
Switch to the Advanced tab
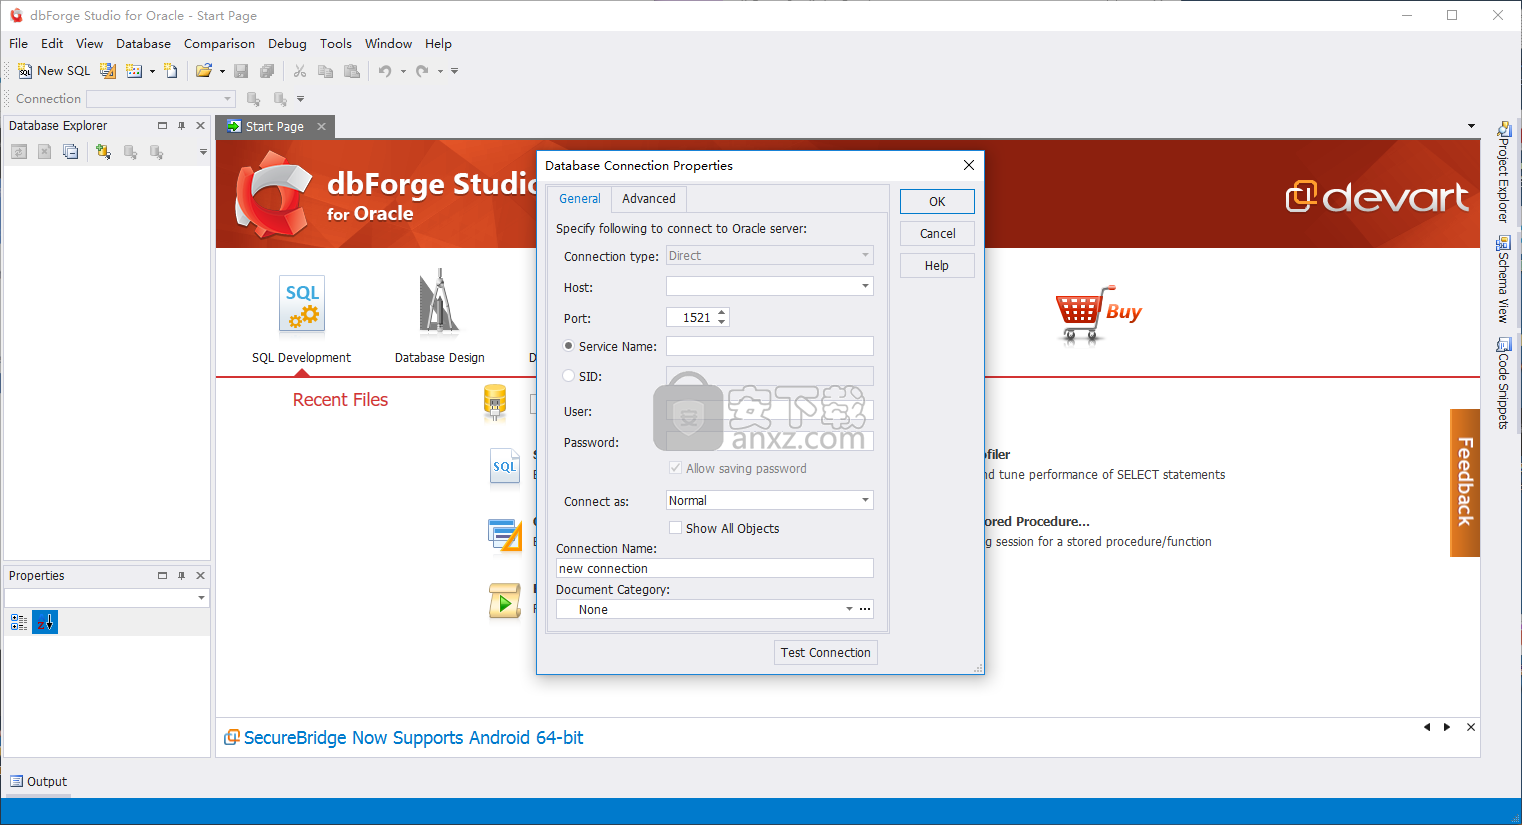point(649,199)
